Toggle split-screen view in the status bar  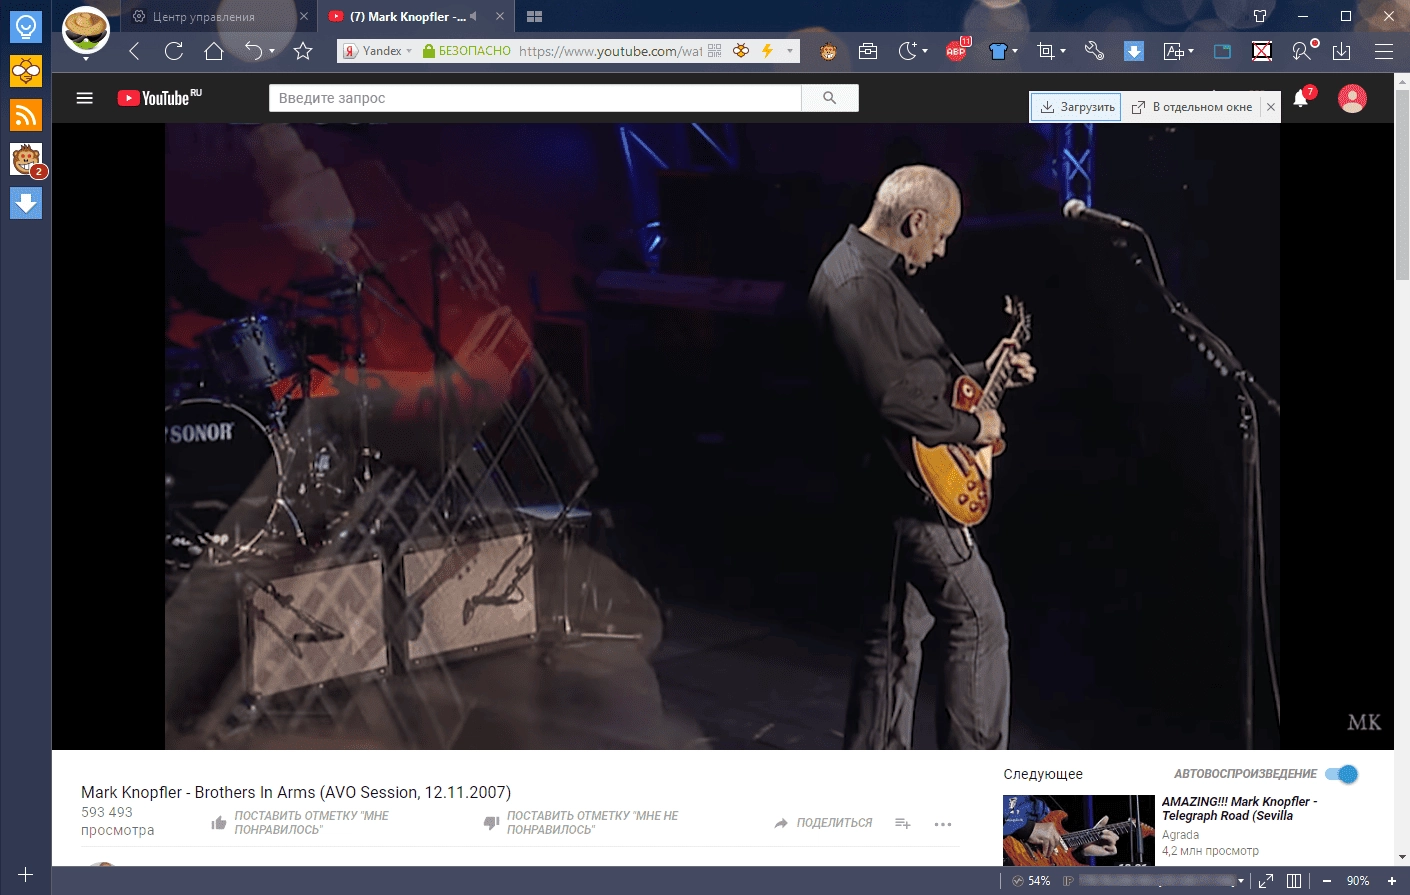(x=1294, y=881)
